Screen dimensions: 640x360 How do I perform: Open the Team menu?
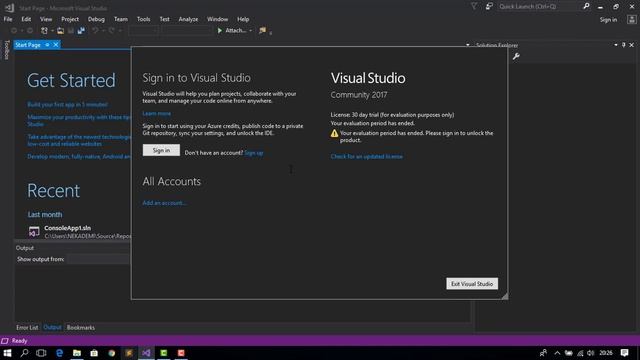click(x=121, y=19)
